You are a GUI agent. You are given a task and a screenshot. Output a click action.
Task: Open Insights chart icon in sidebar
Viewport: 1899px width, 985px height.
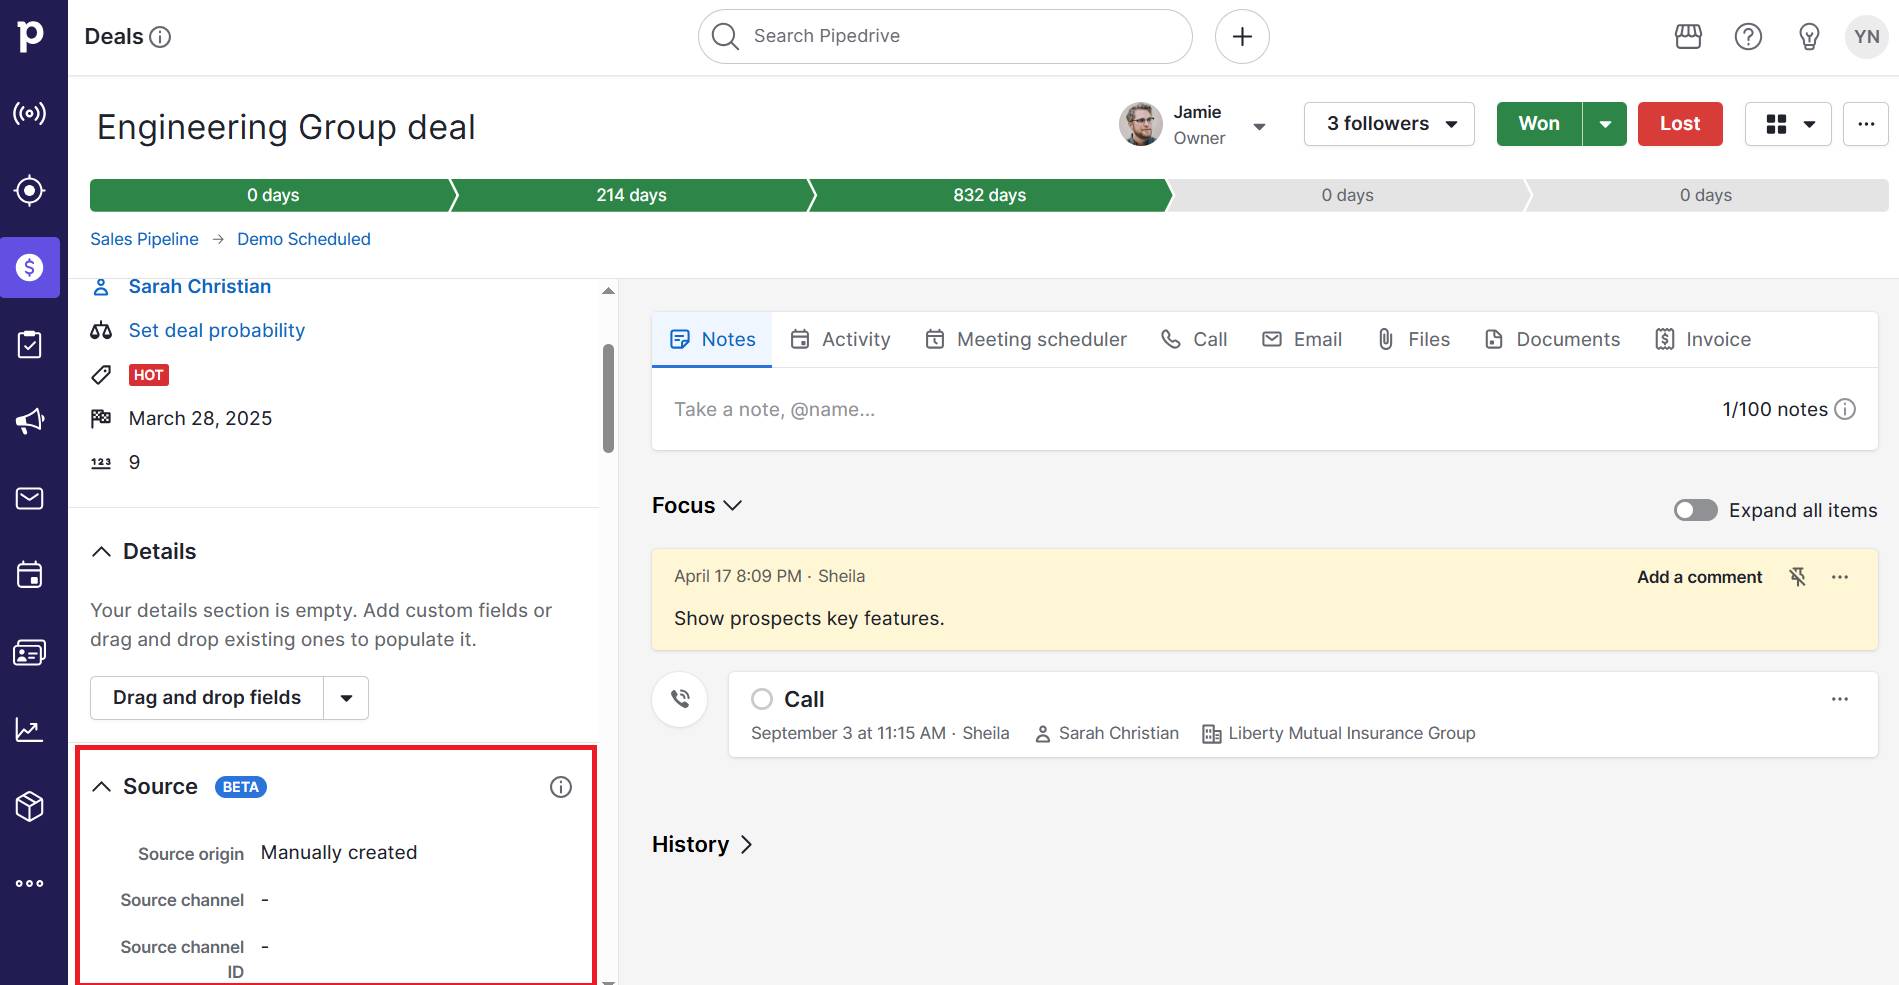click(x=30, y=730)
